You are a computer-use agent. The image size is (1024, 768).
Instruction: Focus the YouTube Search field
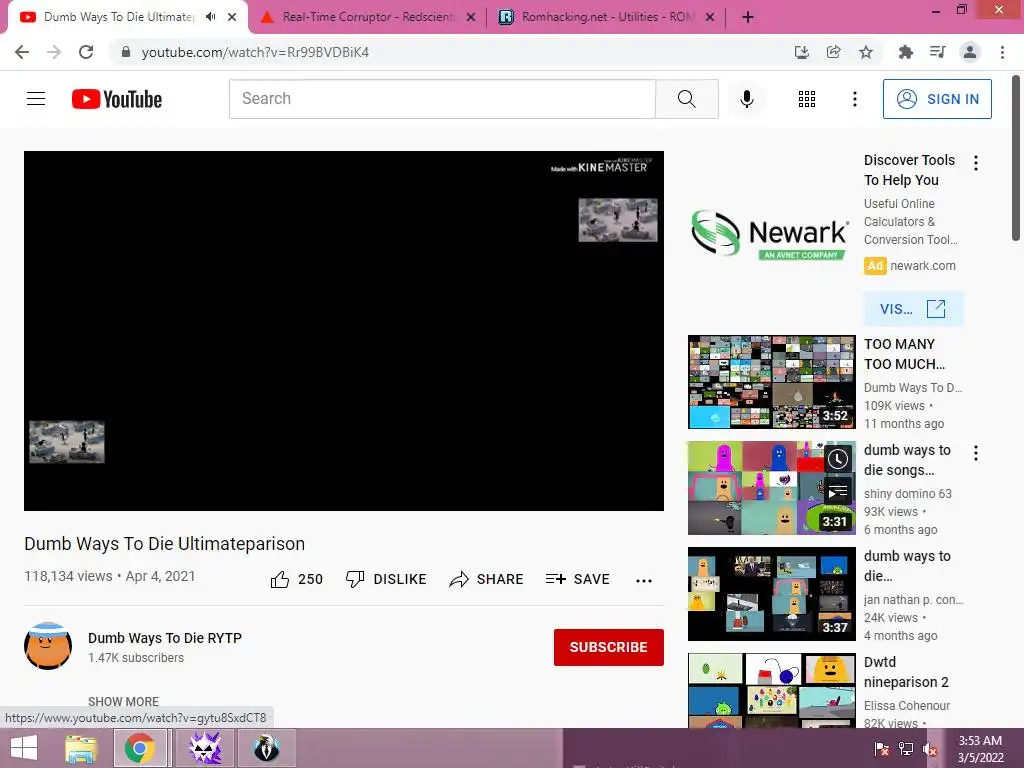pyautogui.click(x=442, y=99)
